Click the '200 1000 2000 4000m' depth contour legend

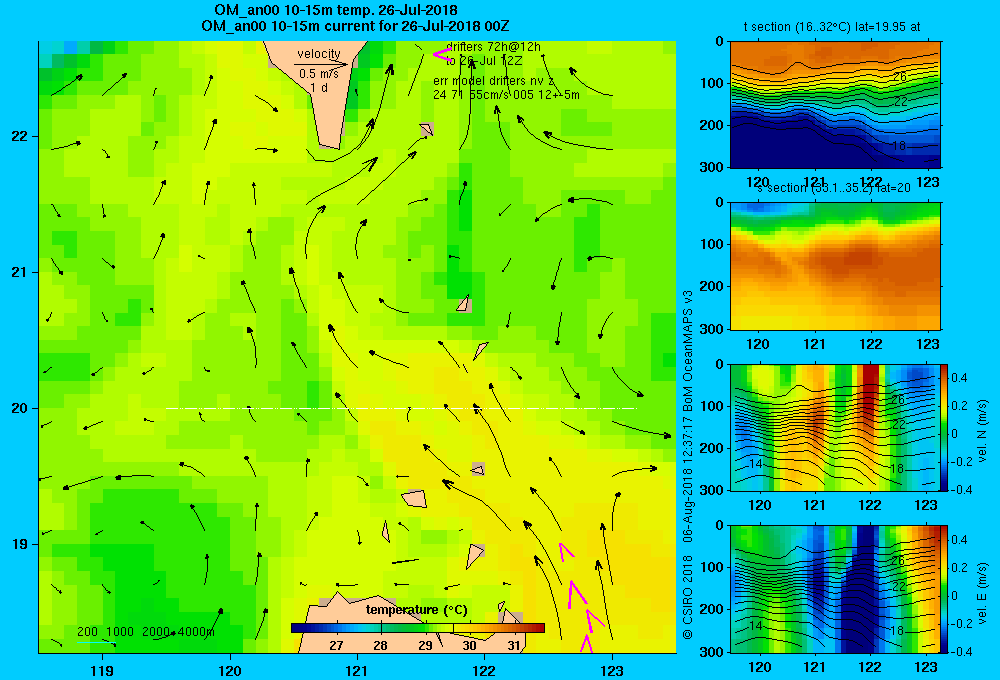point(145,632)
